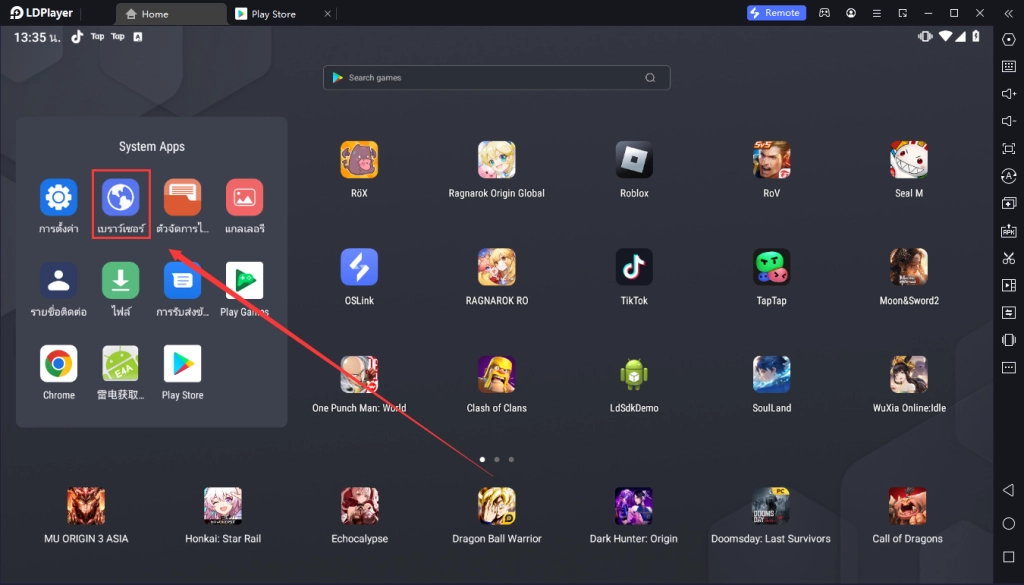The height and width of the screenshot is (585, 1024).
Task: Switch to the Home tab
Action: point(171,14)
